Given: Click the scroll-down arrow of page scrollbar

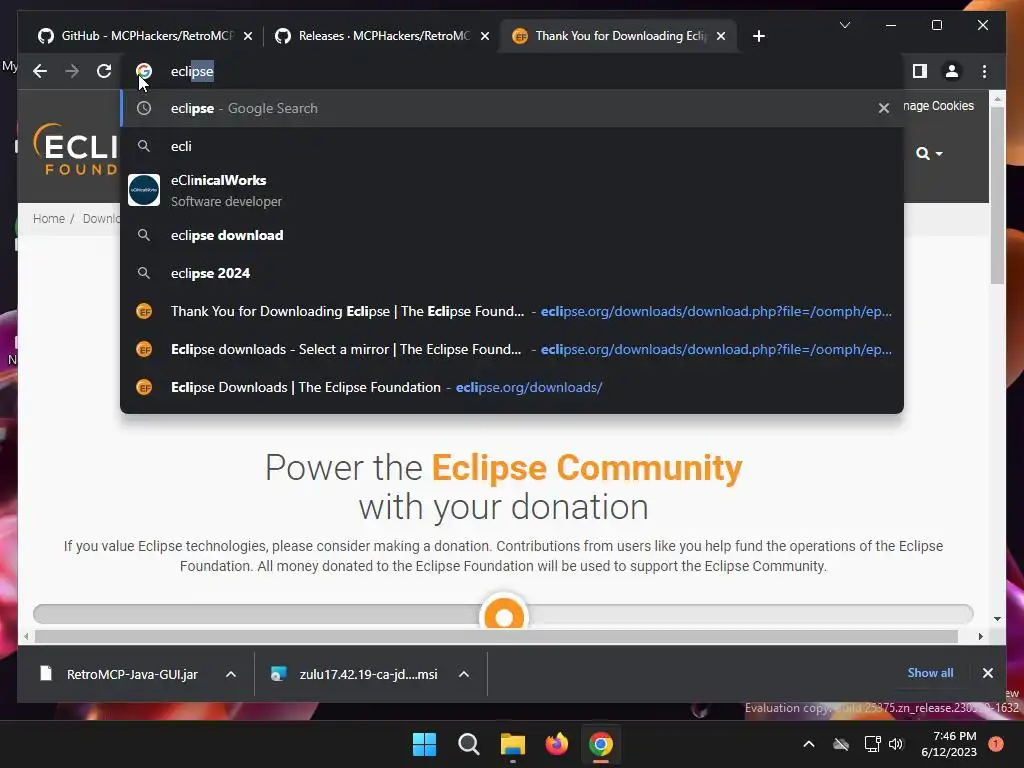Looking at the screenshot, I should [x=997, y=618].
